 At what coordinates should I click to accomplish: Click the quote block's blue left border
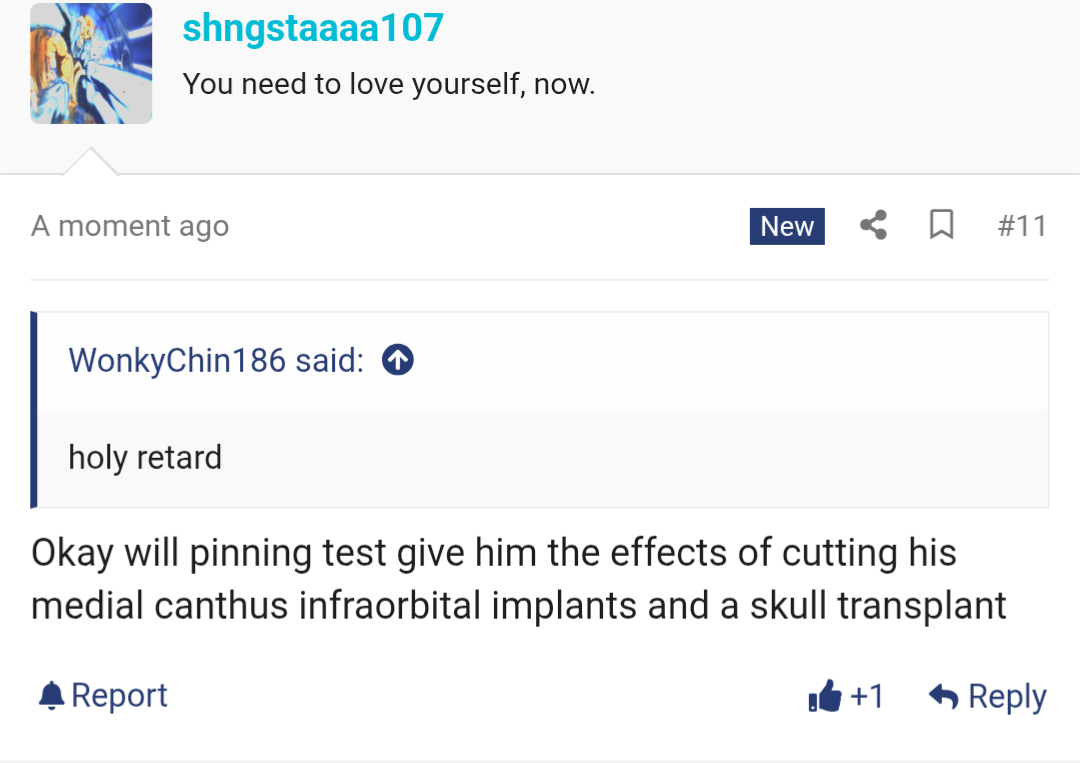tap(34, 410)
